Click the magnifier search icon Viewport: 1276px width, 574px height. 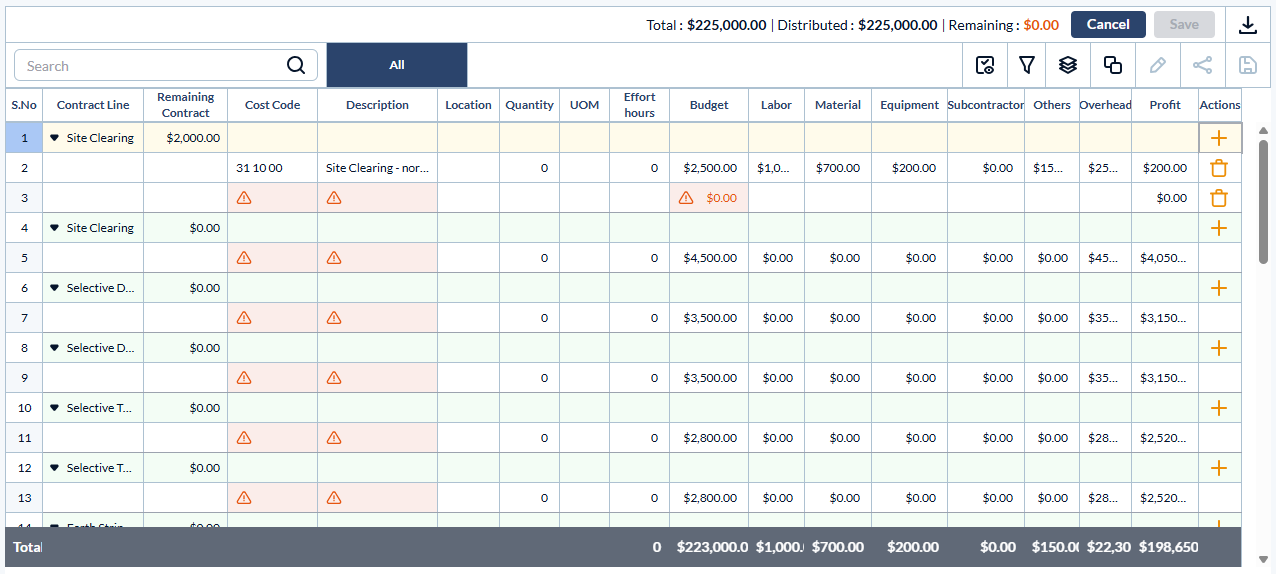[296, 65]
